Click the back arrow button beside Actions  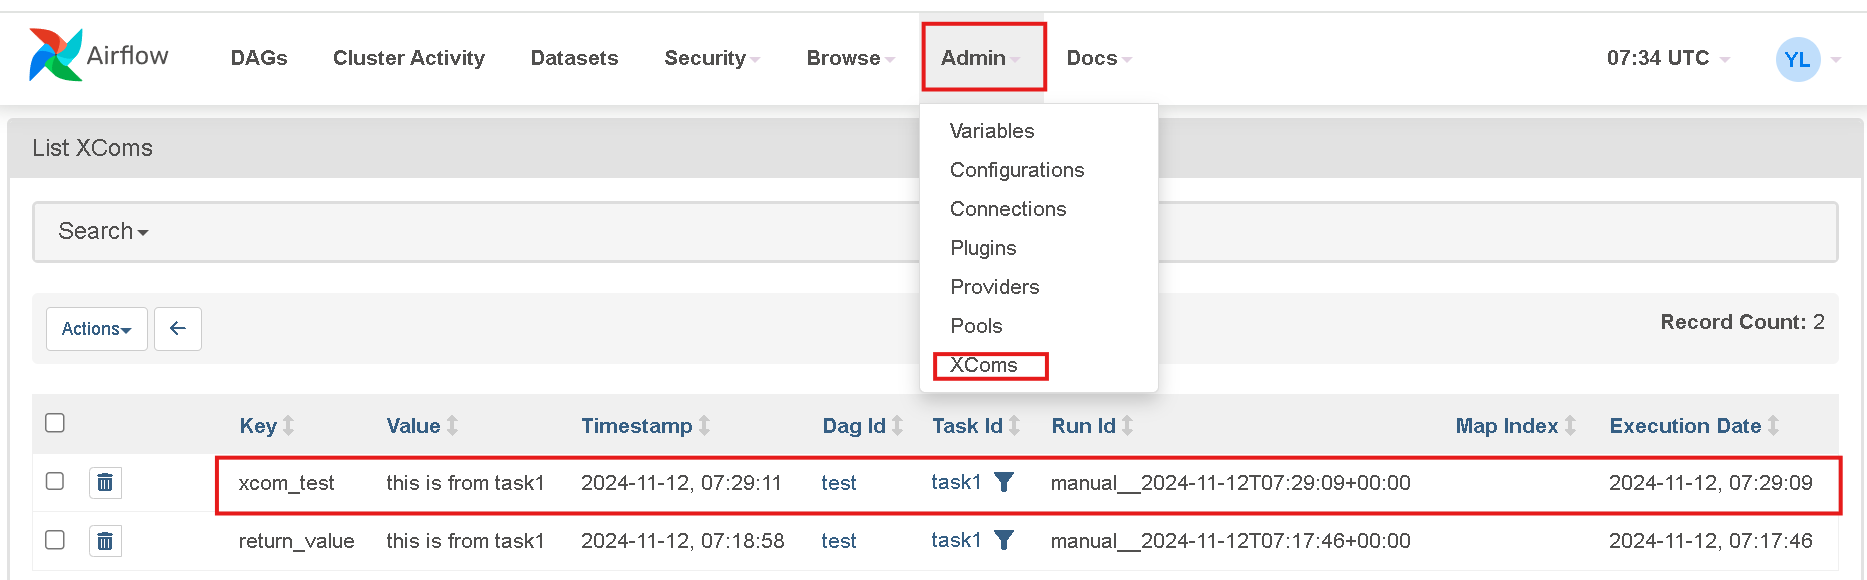point(178,328)
